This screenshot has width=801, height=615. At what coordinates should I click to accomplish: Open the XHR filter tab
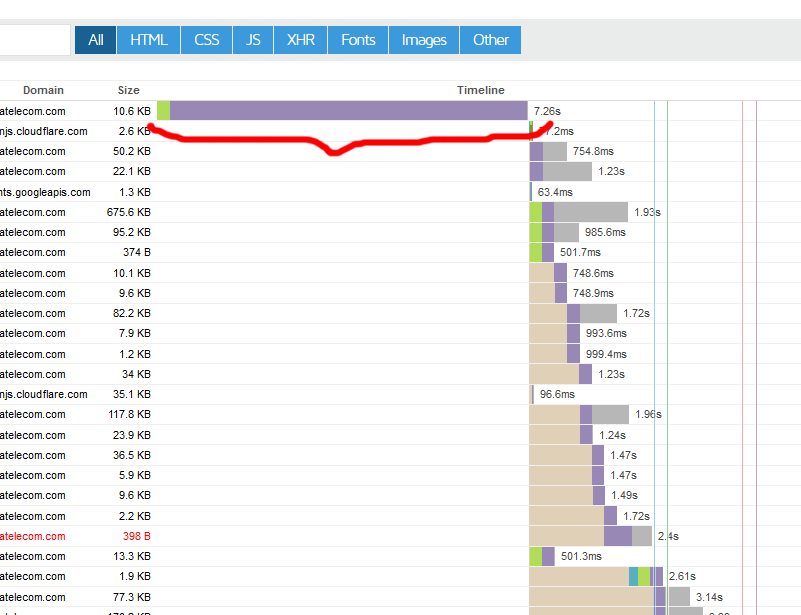click(300, 40)
